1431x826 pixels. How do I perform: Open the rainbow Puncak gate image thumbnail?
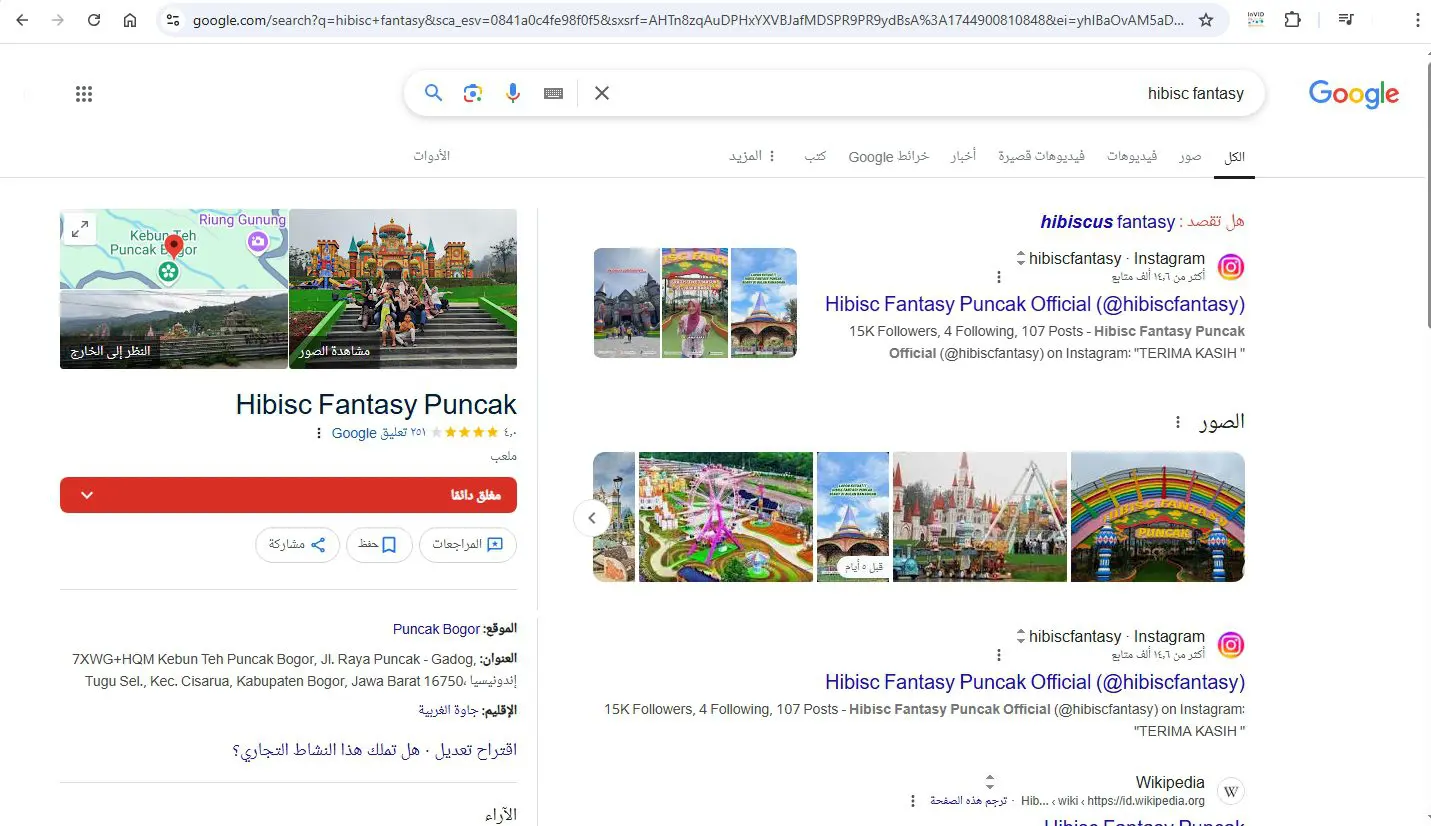(1158, 517)
